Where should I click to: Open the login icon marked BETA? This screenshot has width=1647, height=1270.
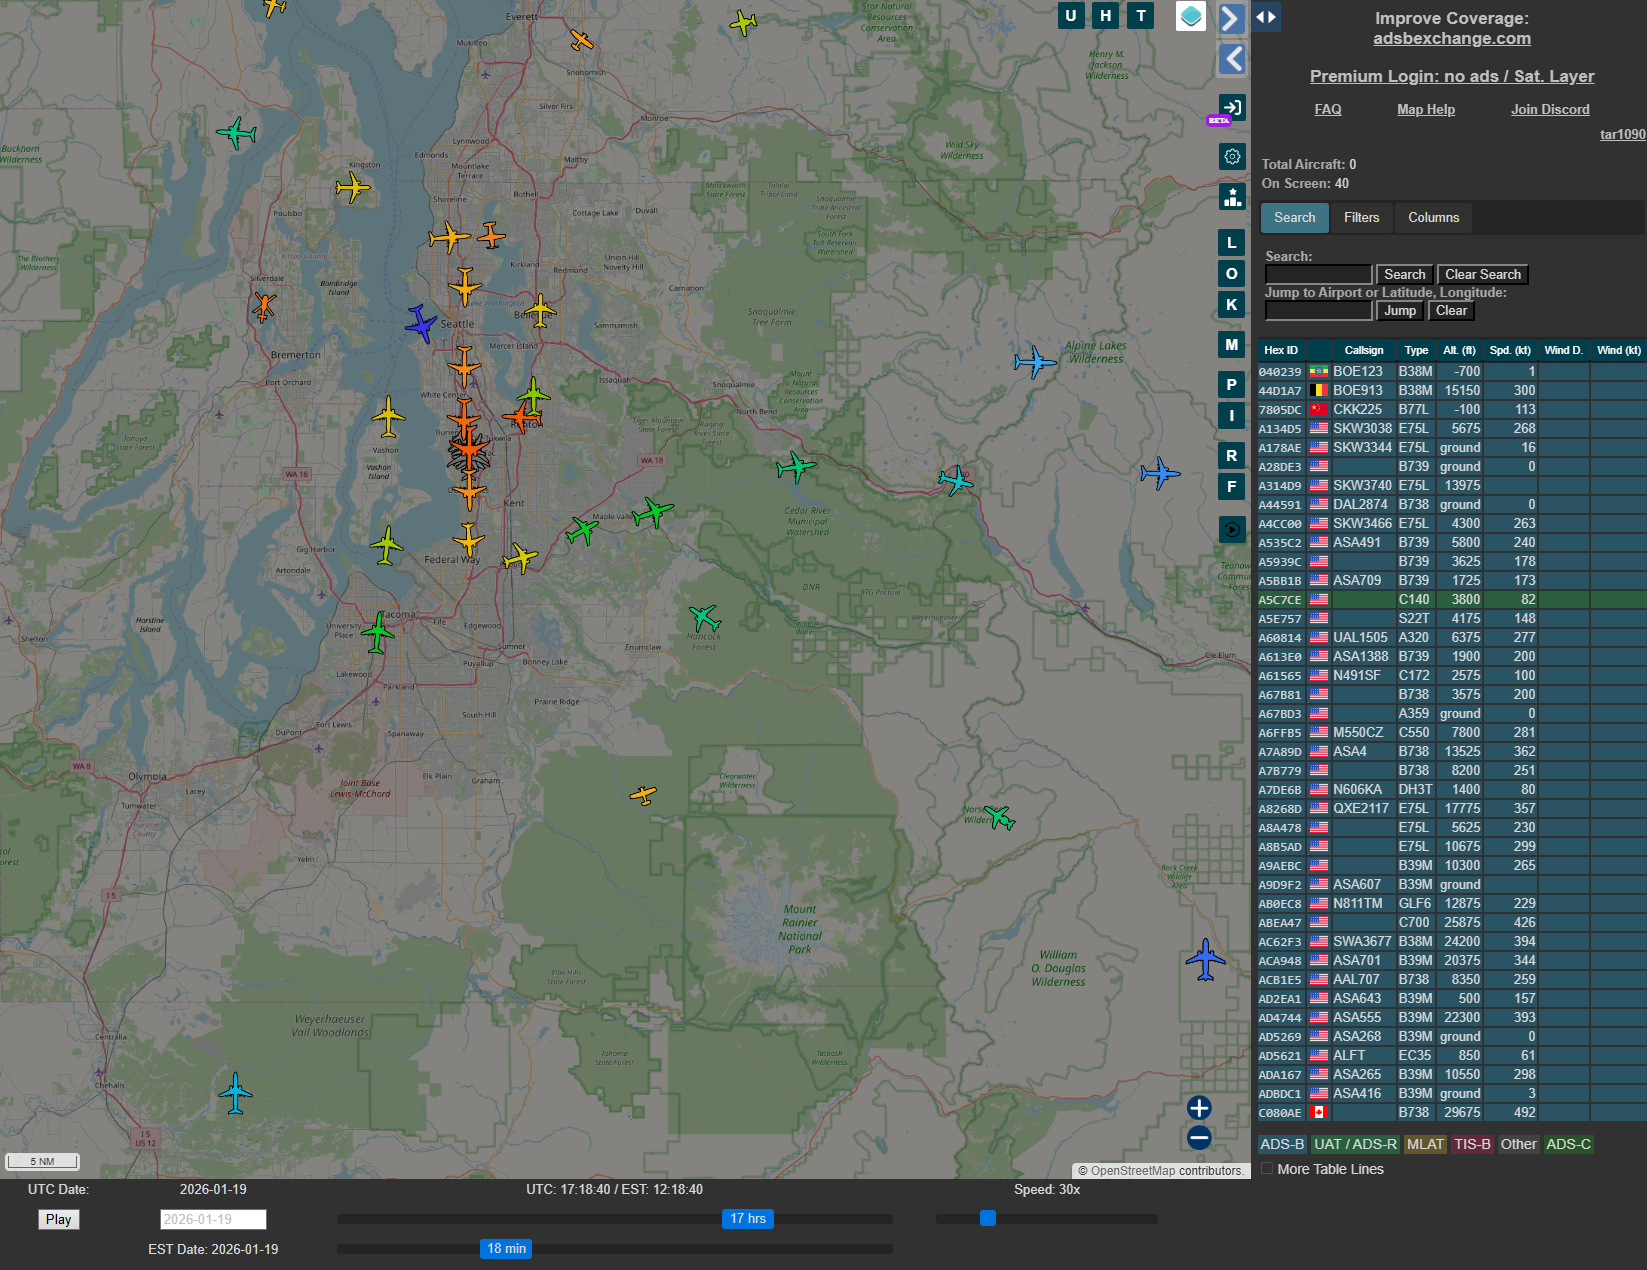(x=1231, y=108)
